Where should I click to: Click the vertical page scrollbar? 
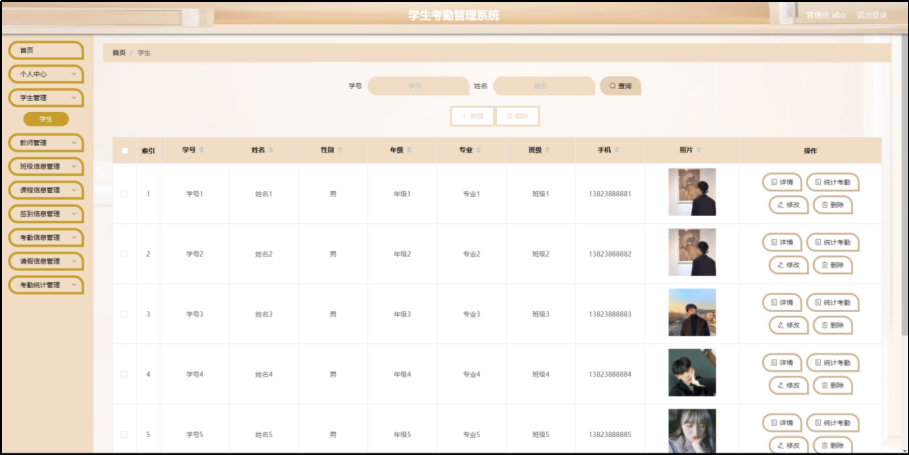pos(905,185)
